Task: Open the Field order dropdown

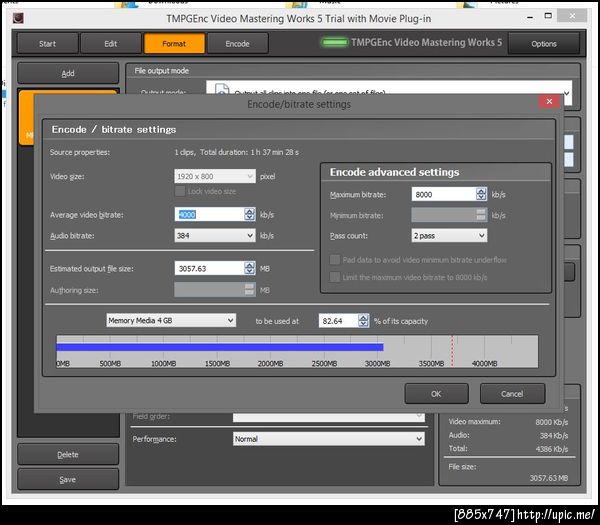Action: point(329,417)
